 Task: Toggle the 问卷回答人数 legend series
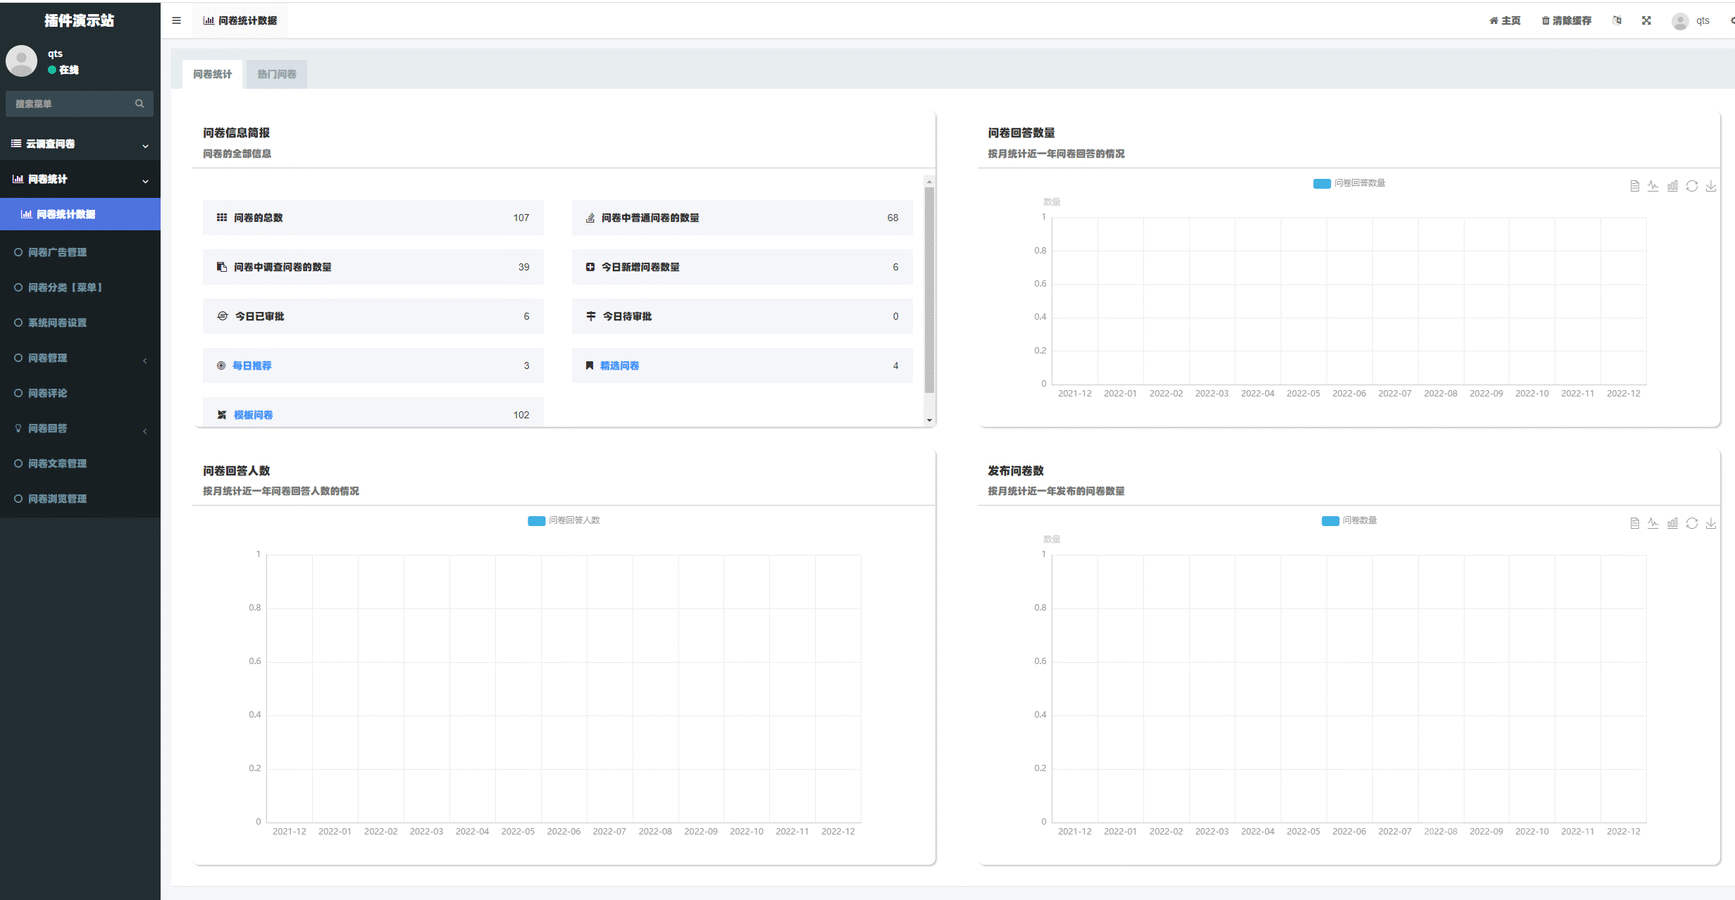564,520
